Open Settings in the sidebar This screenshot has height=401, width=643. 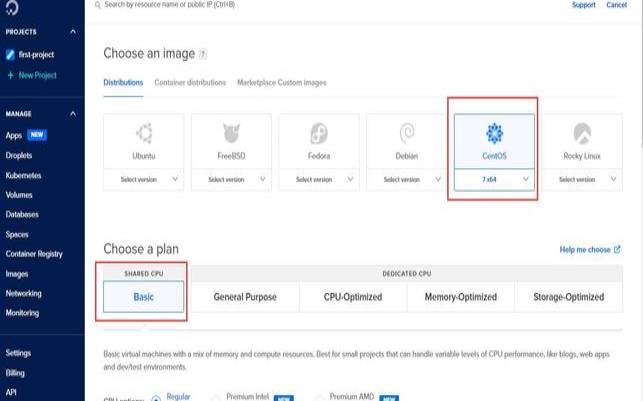coord(18,353)
